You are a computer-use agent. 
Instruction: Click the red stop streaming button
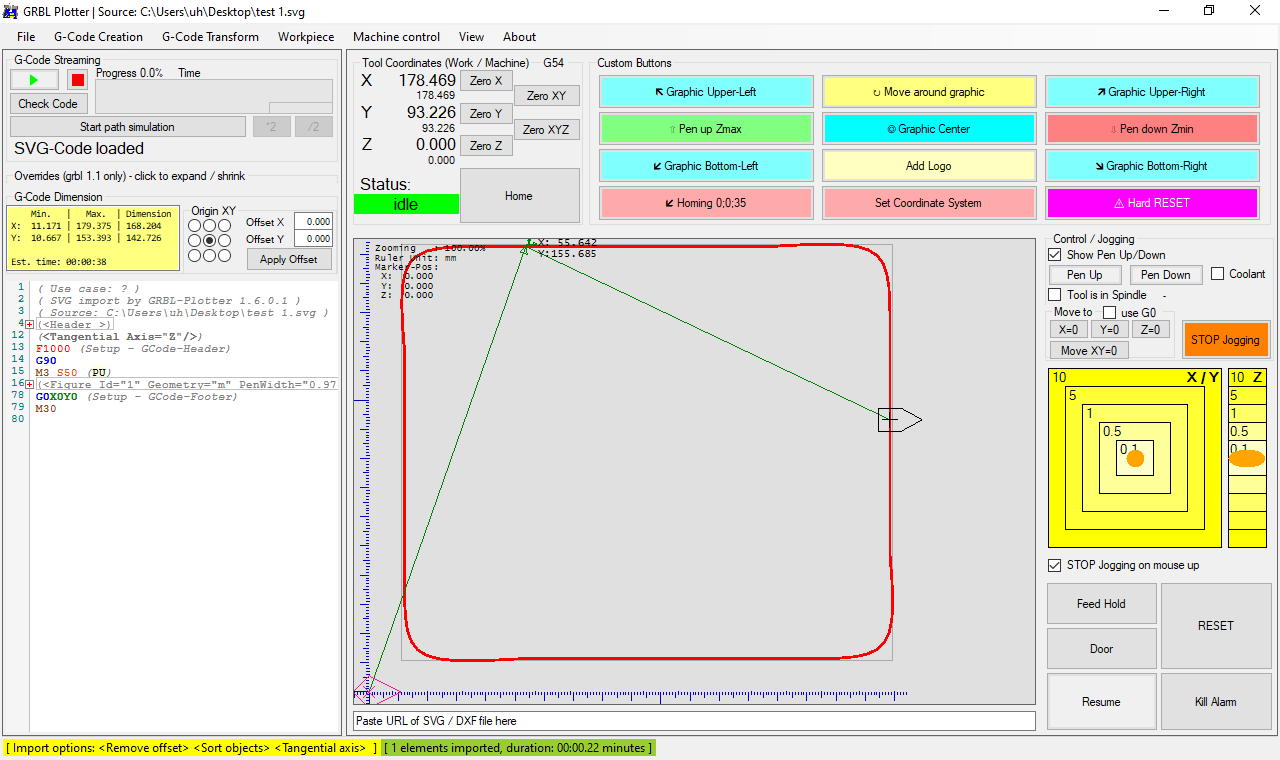click(78, 79)
